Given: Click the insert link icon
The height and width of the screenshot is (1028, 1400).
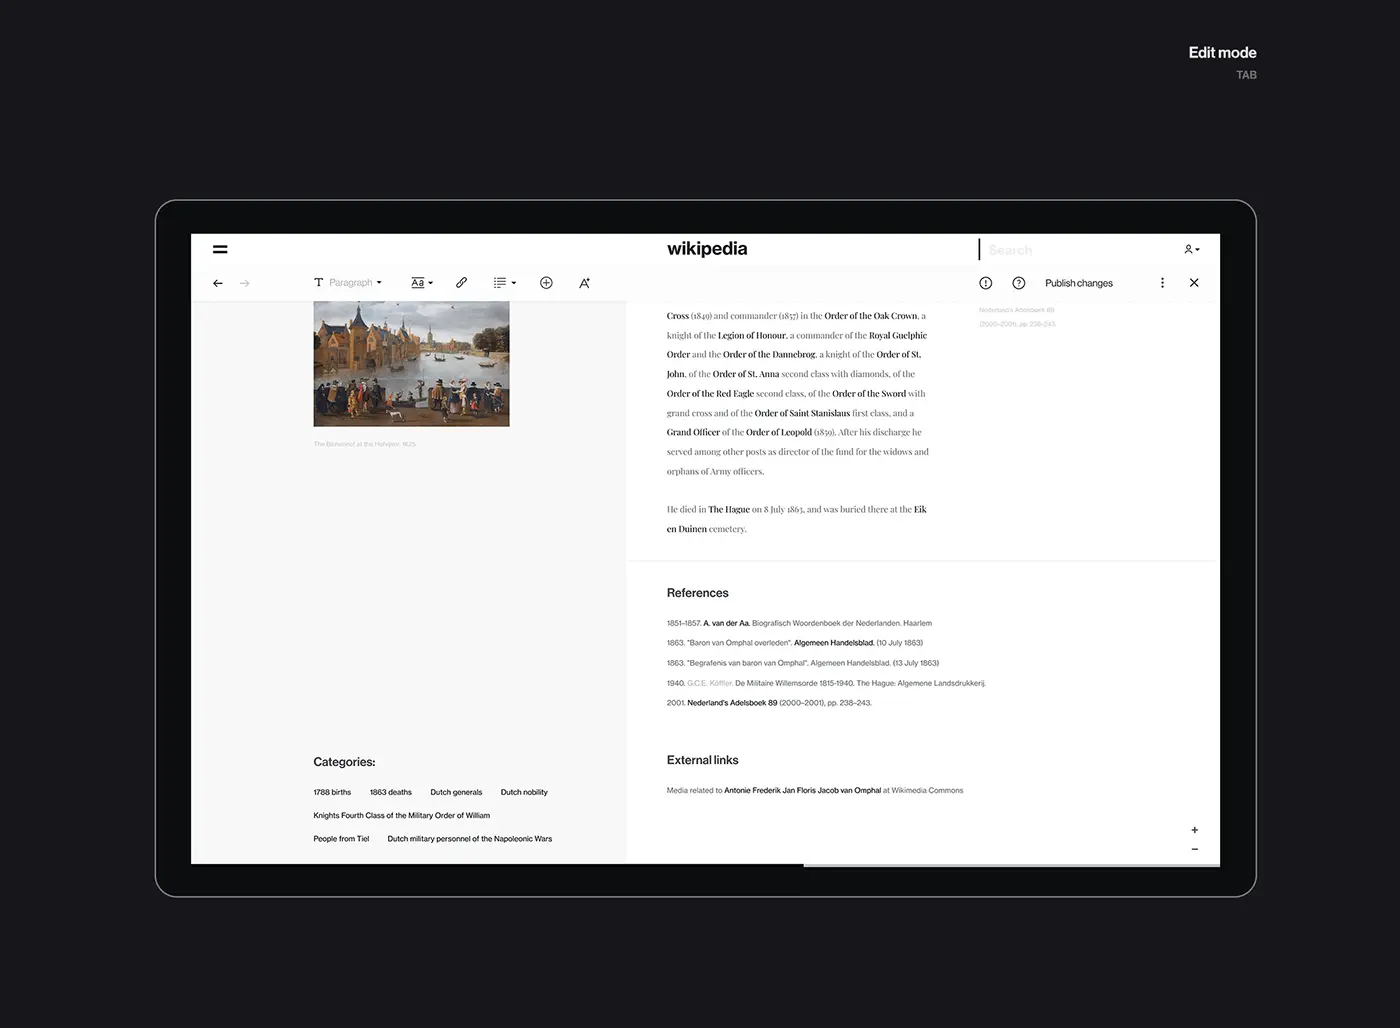Looking at the screenshot, I should pos(461,283).
